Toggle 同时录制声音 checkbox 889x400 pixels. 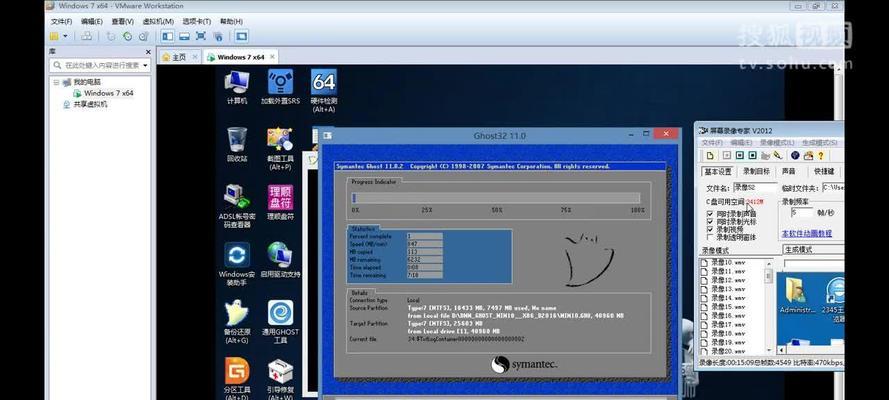710,215
